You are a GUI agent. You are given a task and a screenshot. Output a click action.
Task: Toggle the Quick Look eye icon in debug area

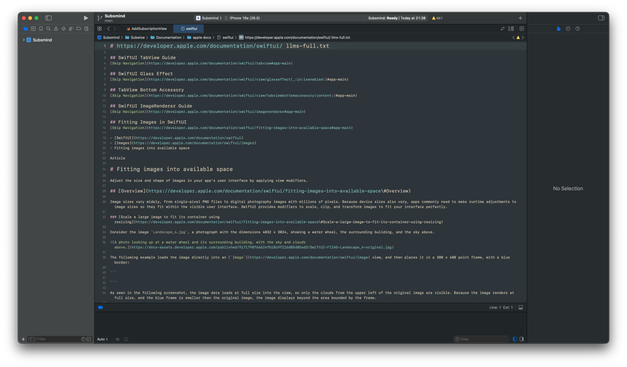[x=118, y=339]
